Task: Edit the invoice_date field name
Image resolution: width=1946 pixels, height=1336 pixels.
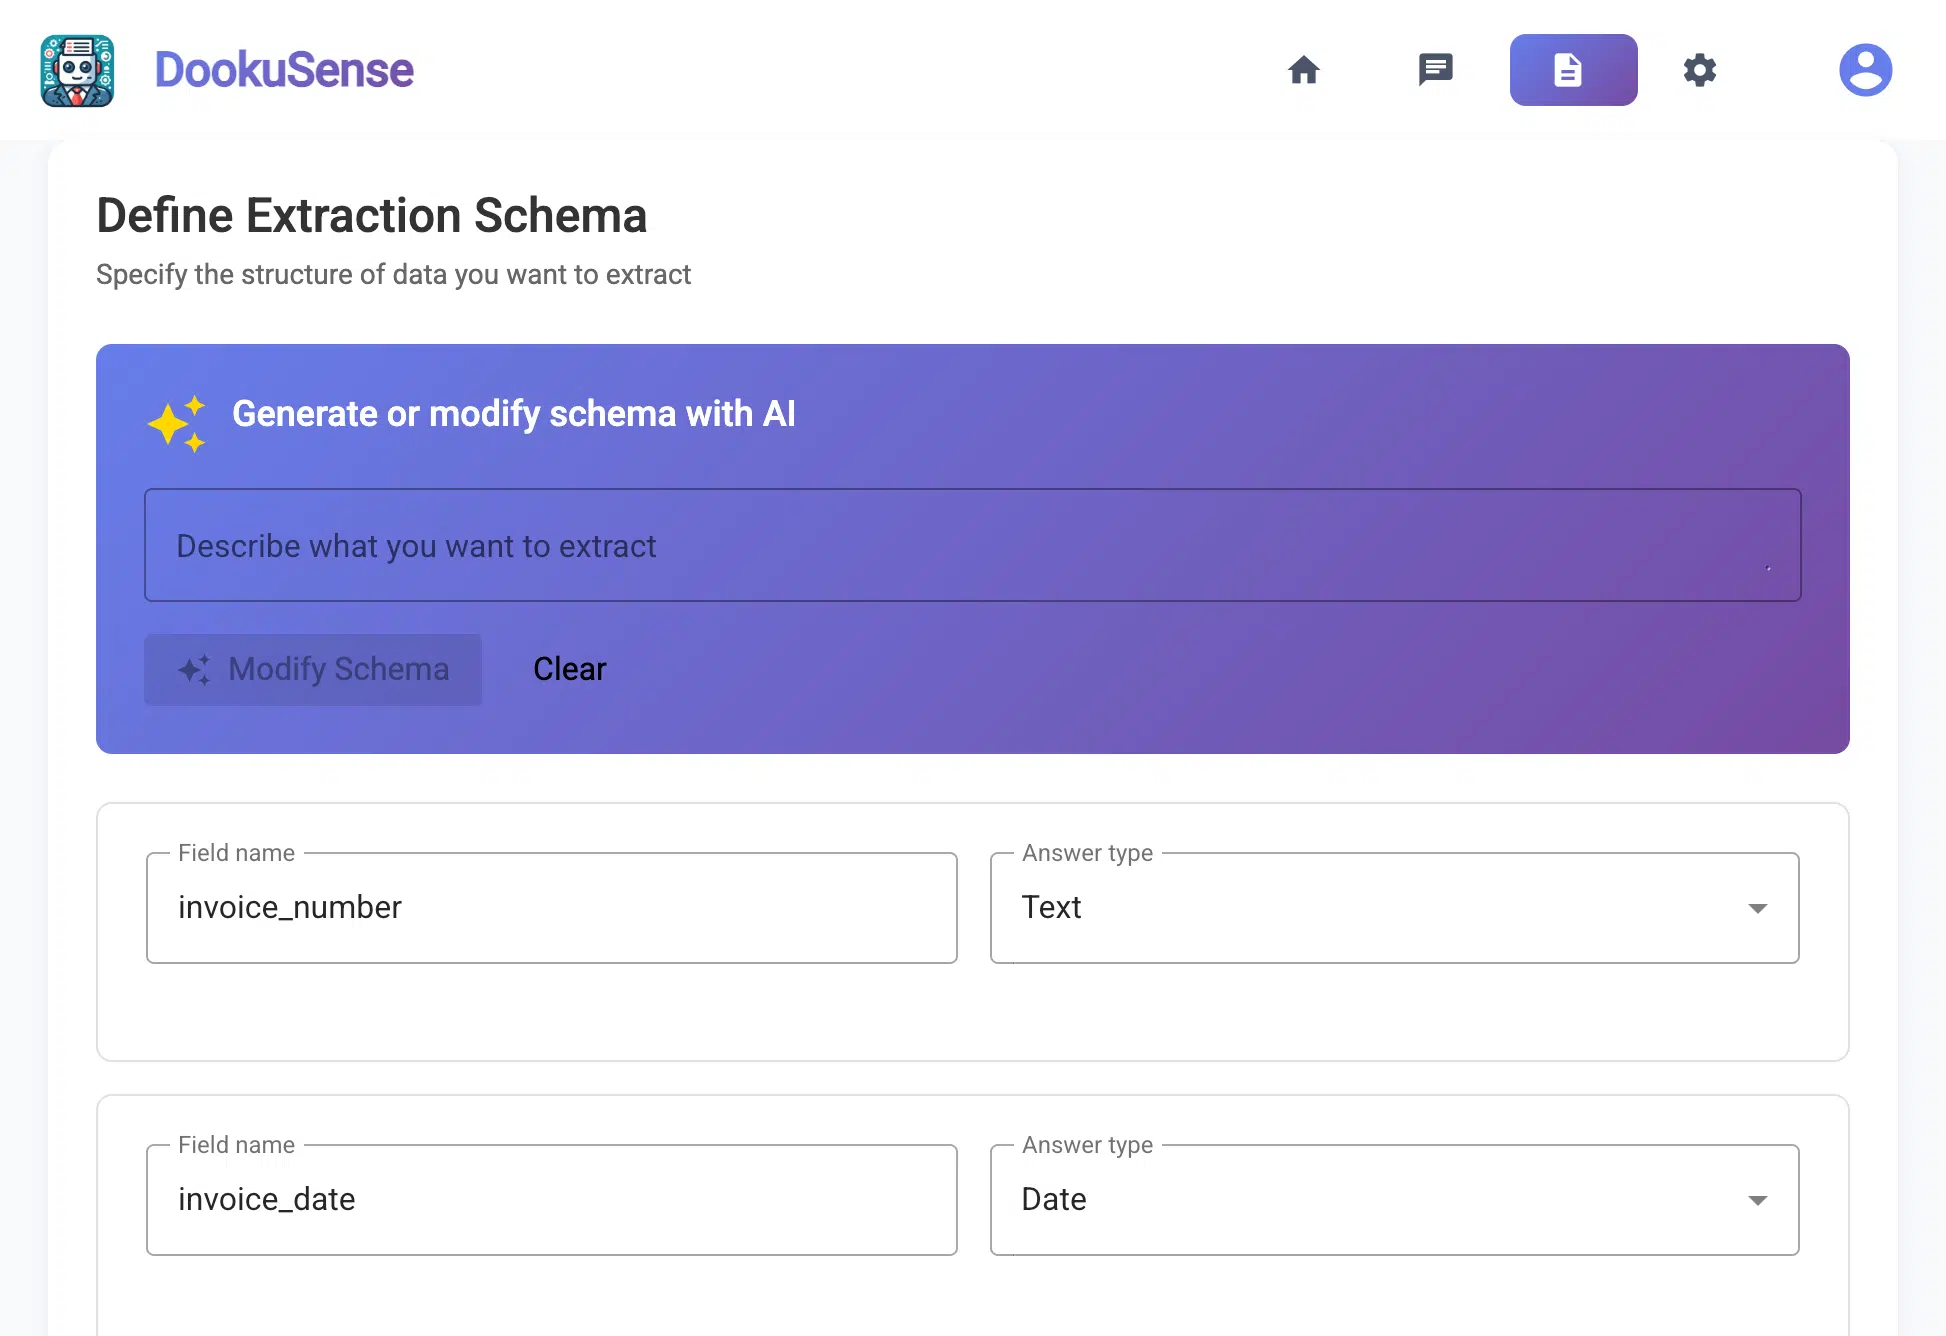Action: [551, 1200]
